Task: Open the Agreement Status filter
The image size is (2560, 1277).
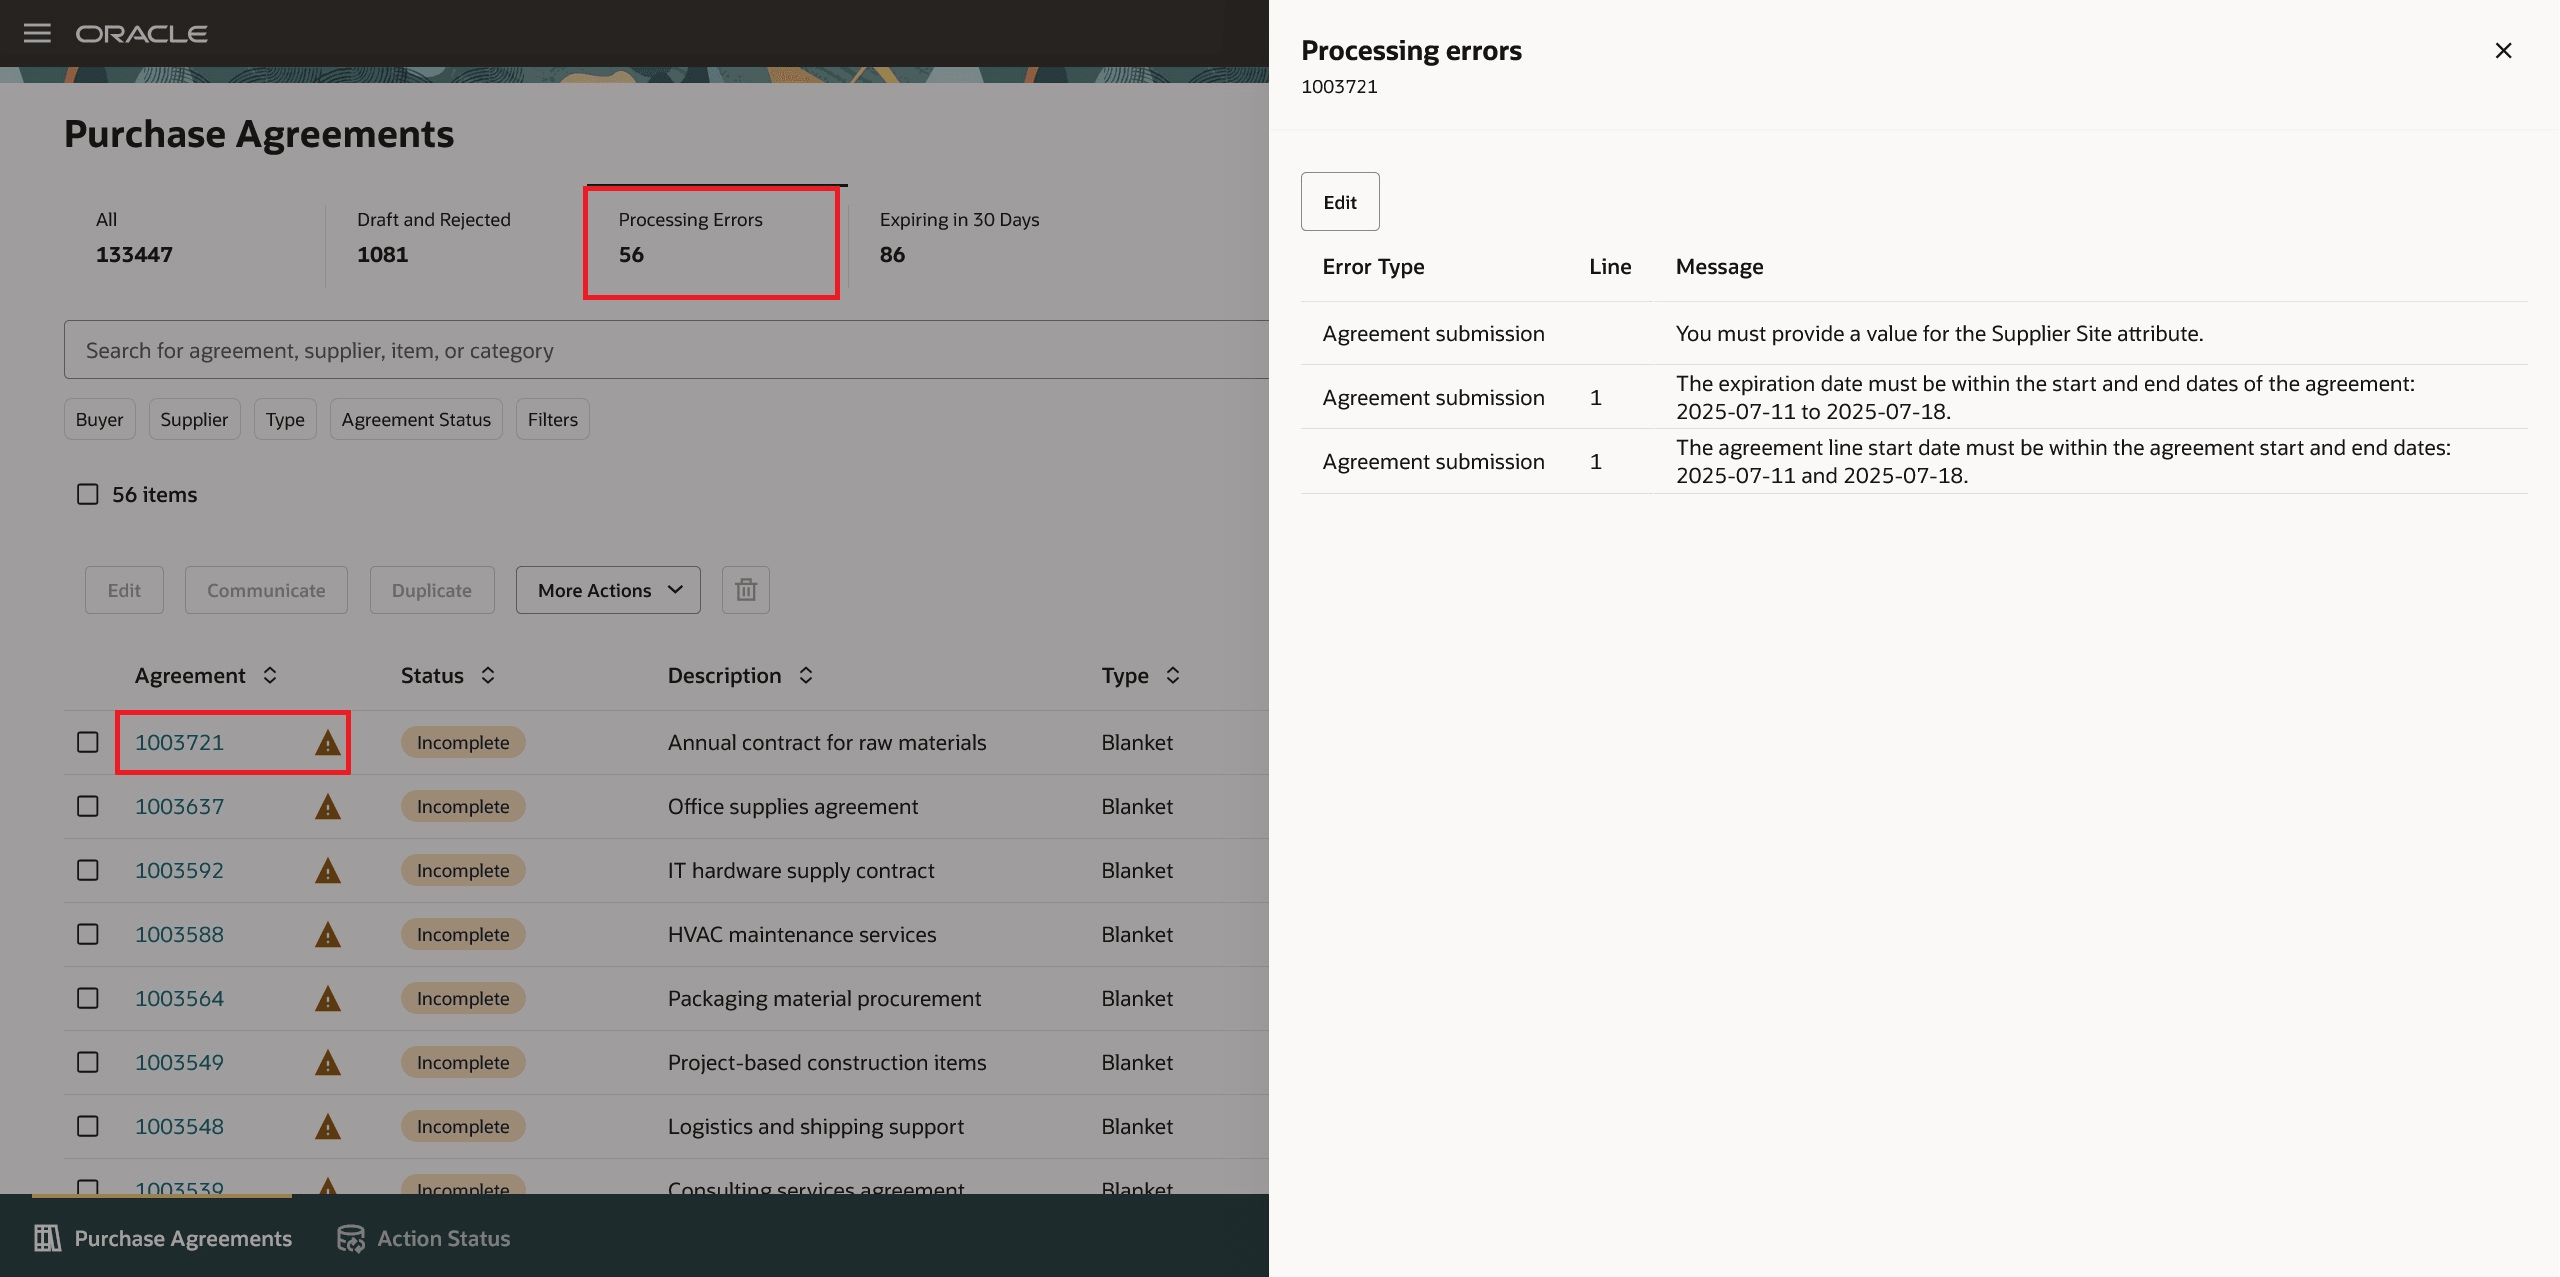Action: coord(416,419)
